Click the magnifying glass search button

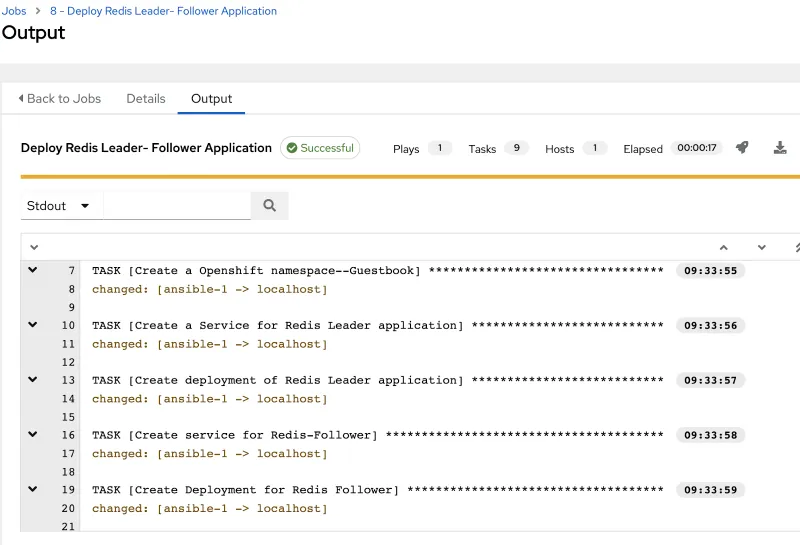[269, 206]
